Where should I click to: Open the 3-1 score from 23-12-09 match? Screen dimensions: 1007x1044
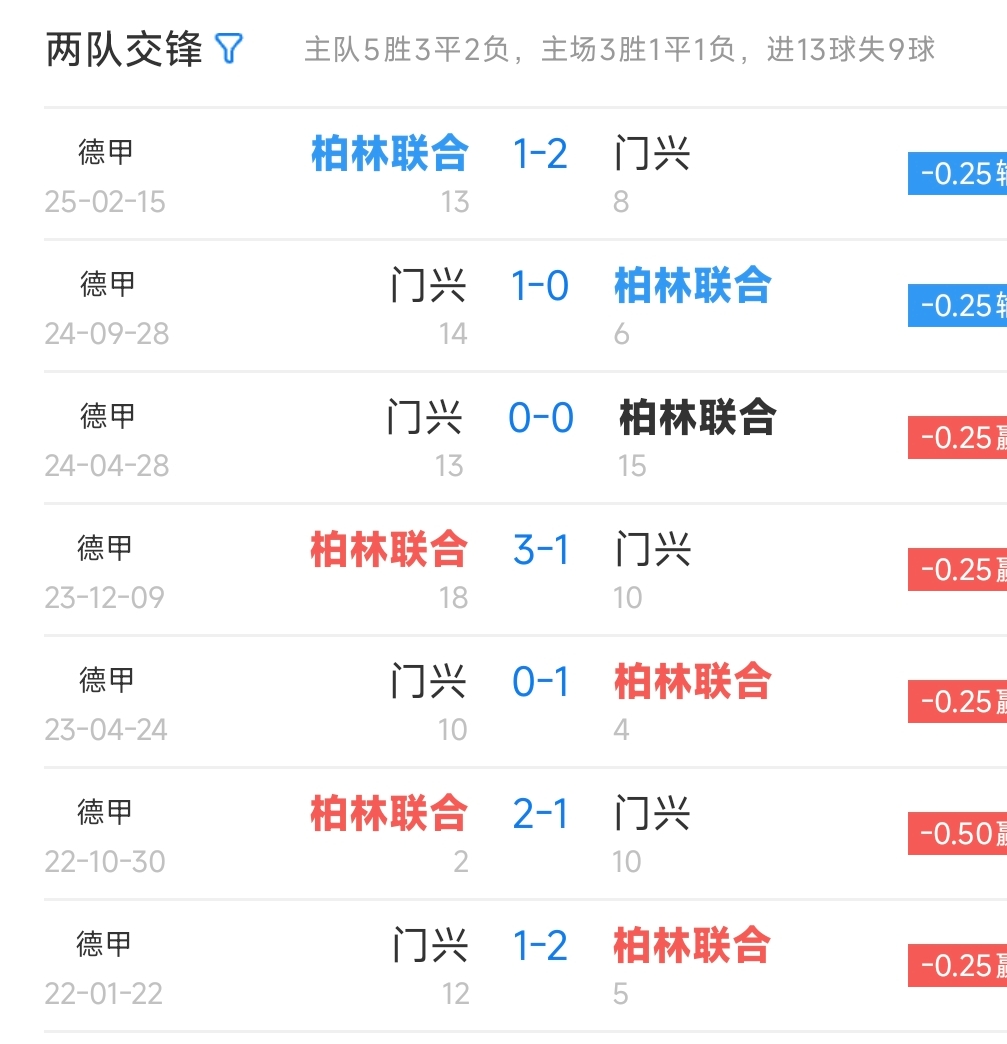[x=540, y=550]
